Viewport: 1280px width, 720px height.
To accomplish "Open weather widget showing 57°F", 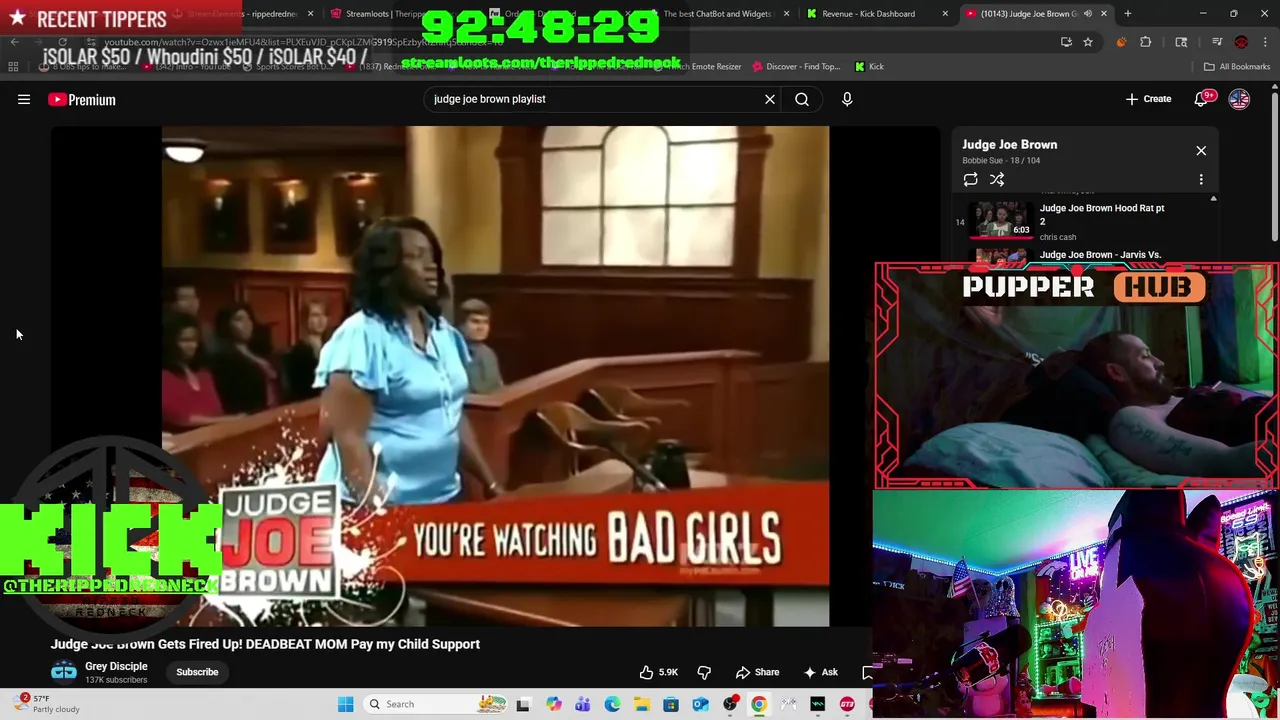I will click(x=45, y=704).
